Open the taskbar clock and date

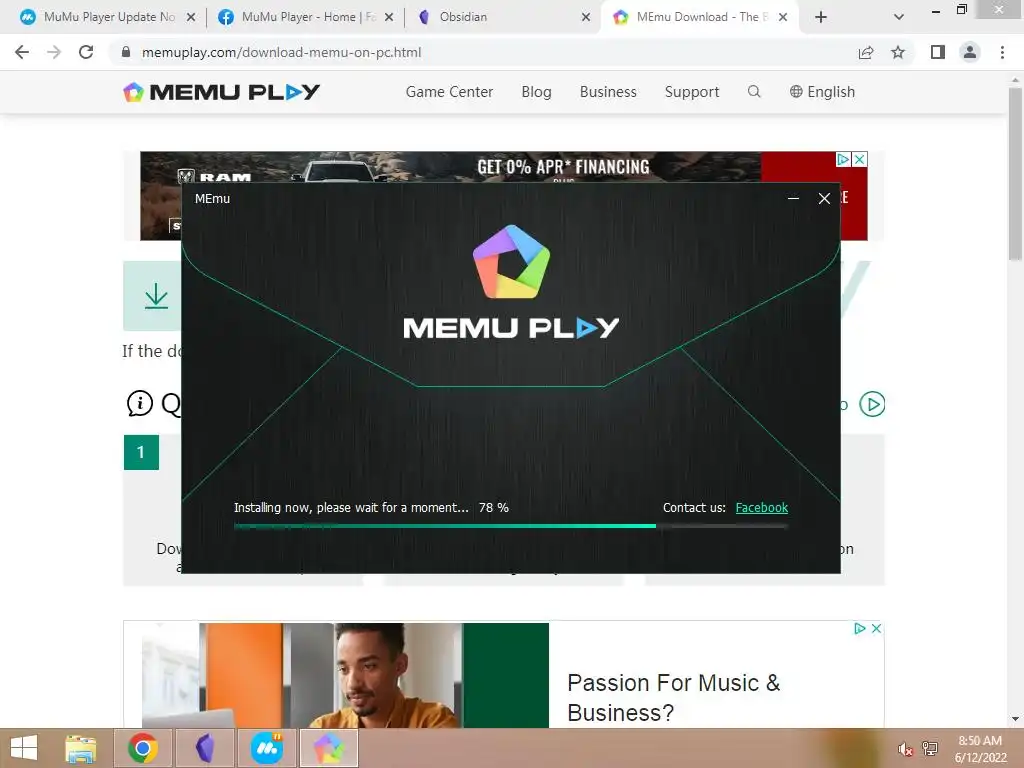coord(980,749)
